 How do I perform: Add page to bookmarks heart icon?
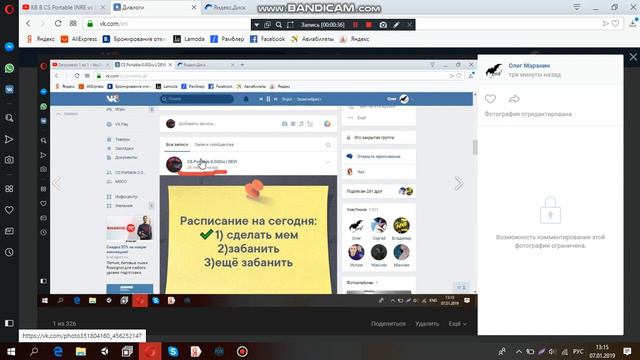616,24
